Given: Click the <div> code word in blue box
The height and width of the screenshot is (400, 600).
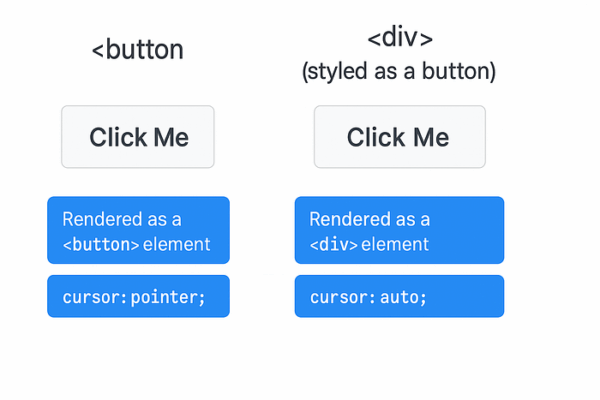Looking at the screenshot, I should (334, 245).
